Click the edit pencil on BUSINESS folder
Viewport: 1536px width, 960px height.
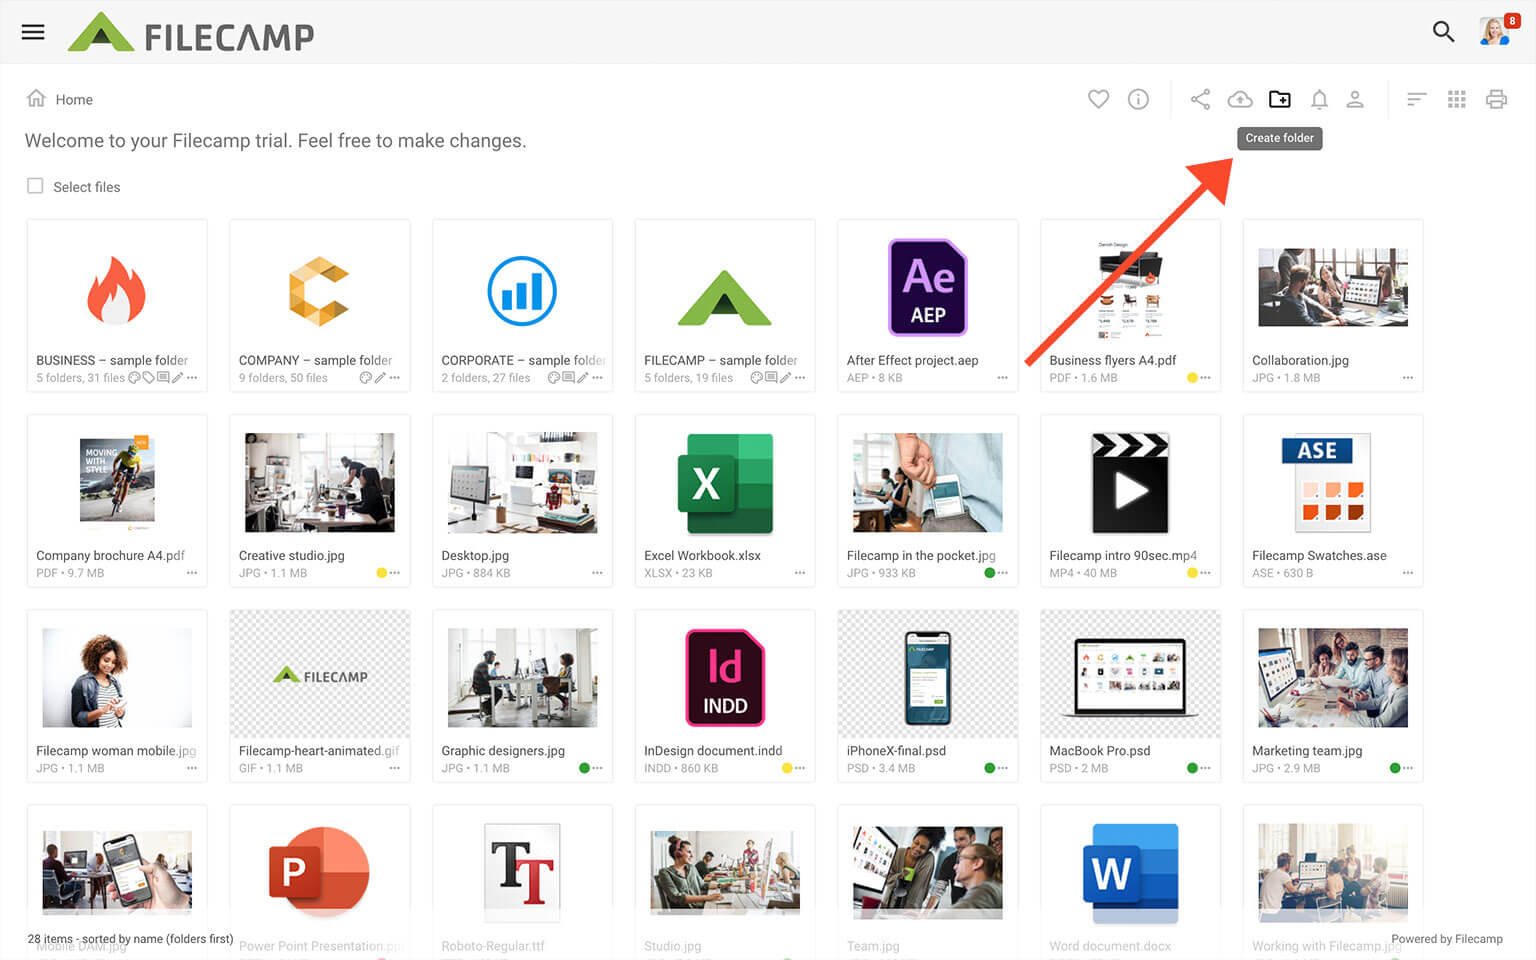coord(177,378)
